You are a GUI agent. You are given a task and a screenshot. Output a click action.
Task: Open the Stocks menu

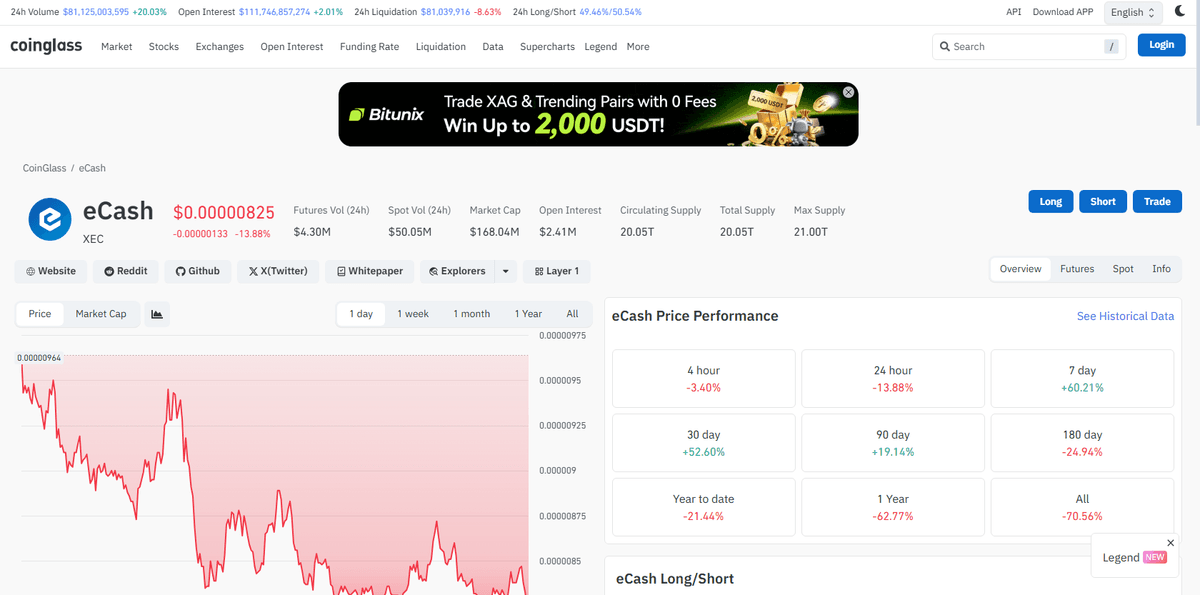[x=164, y=46]
